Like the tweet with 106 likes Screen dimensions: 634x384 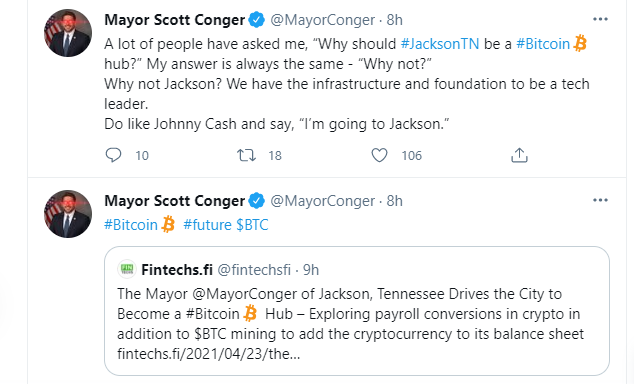tap(379, 155)
